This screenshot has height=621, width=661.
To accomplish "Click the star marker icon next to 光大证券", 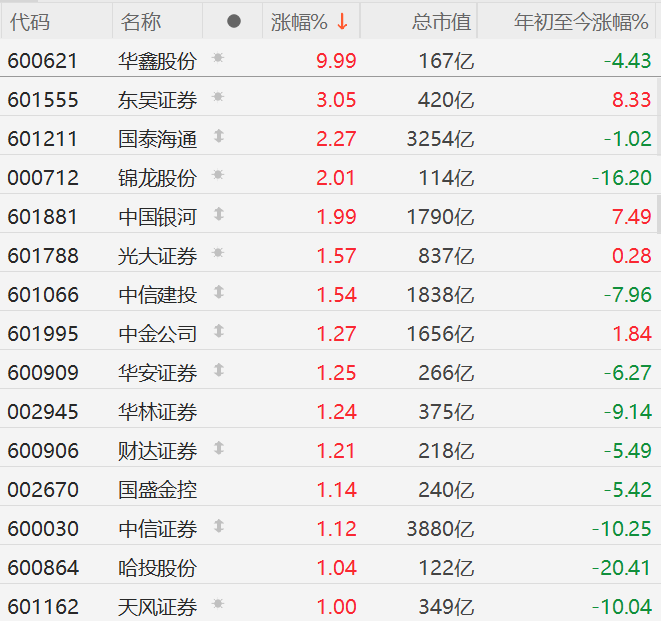I will tap(218, 253).
